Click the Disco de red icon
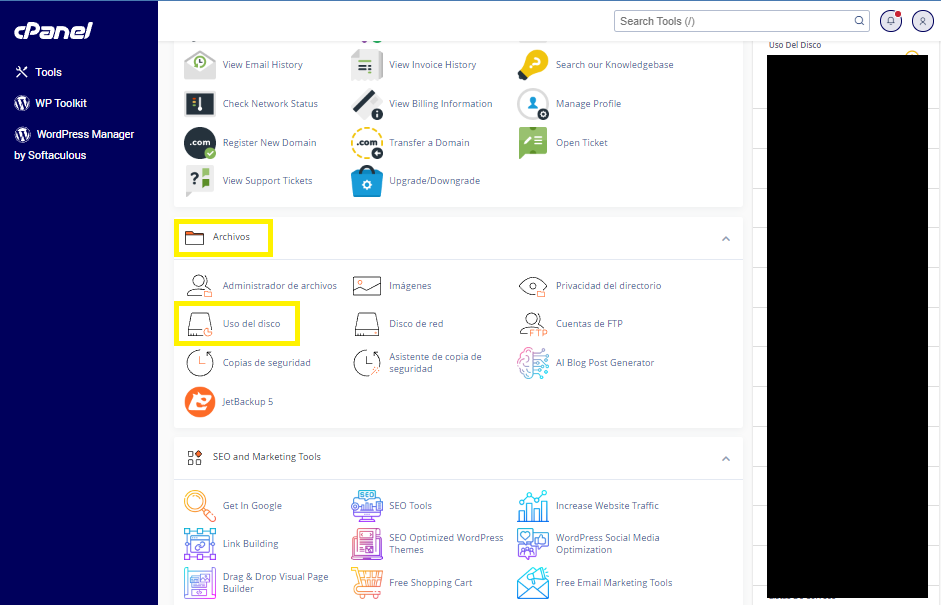The image size is (941, 605). [x=367, y=324]
